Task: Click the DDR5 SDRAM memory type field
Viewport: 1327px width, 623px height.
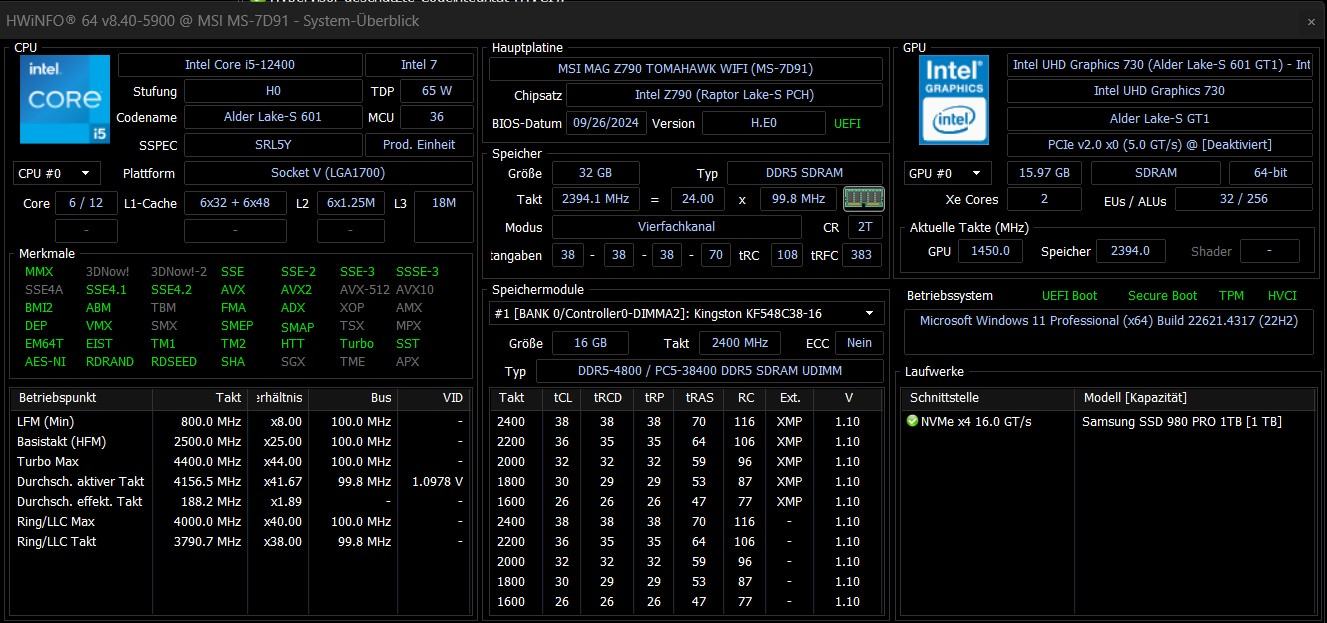Action: tap(804, 173)
